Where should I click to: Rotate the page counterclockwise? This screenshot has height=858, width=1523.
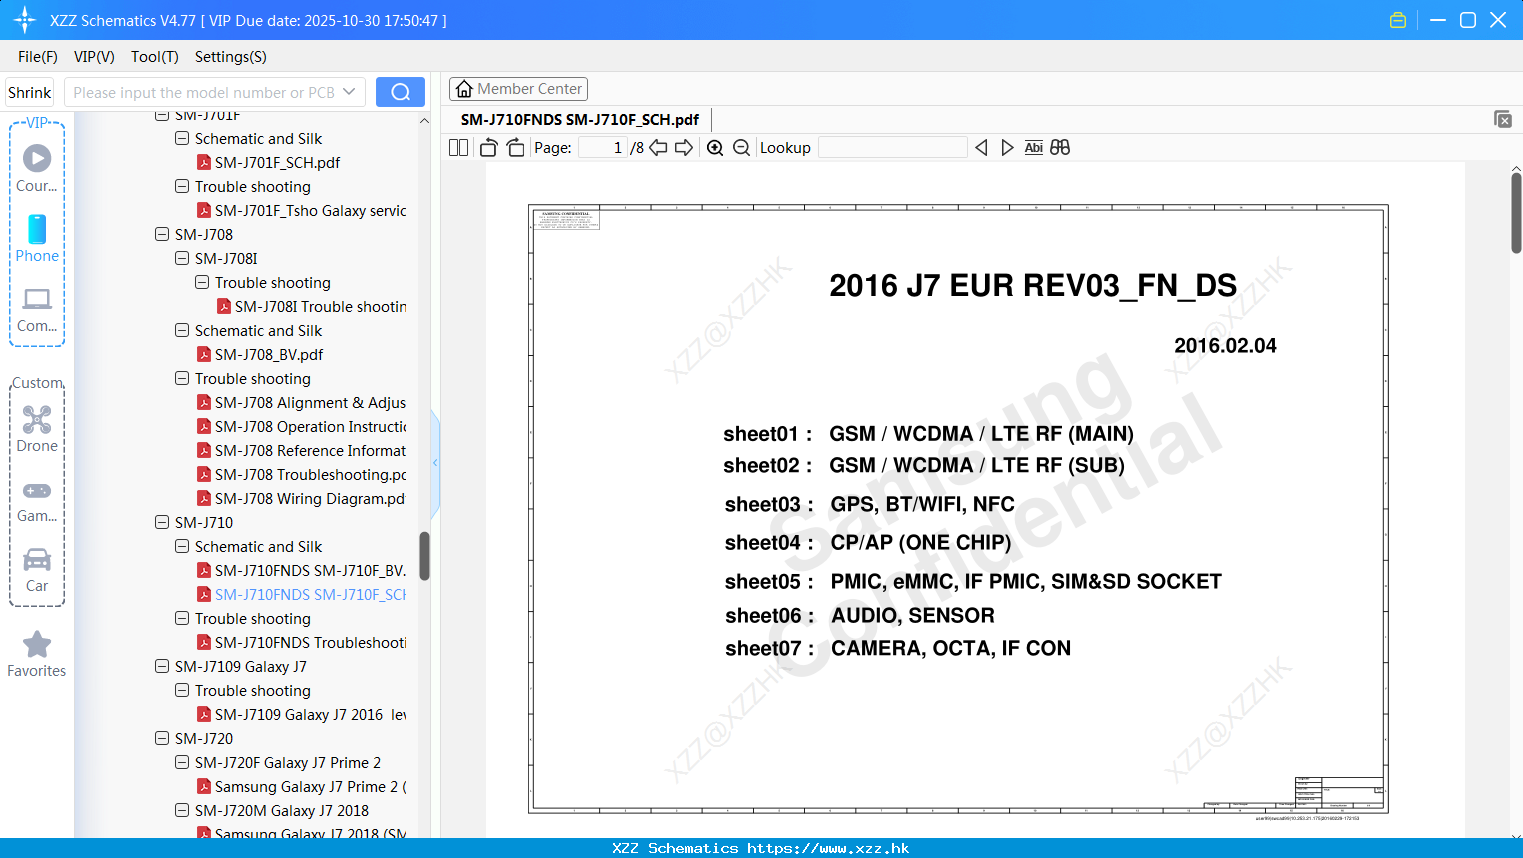coord(488,147)
